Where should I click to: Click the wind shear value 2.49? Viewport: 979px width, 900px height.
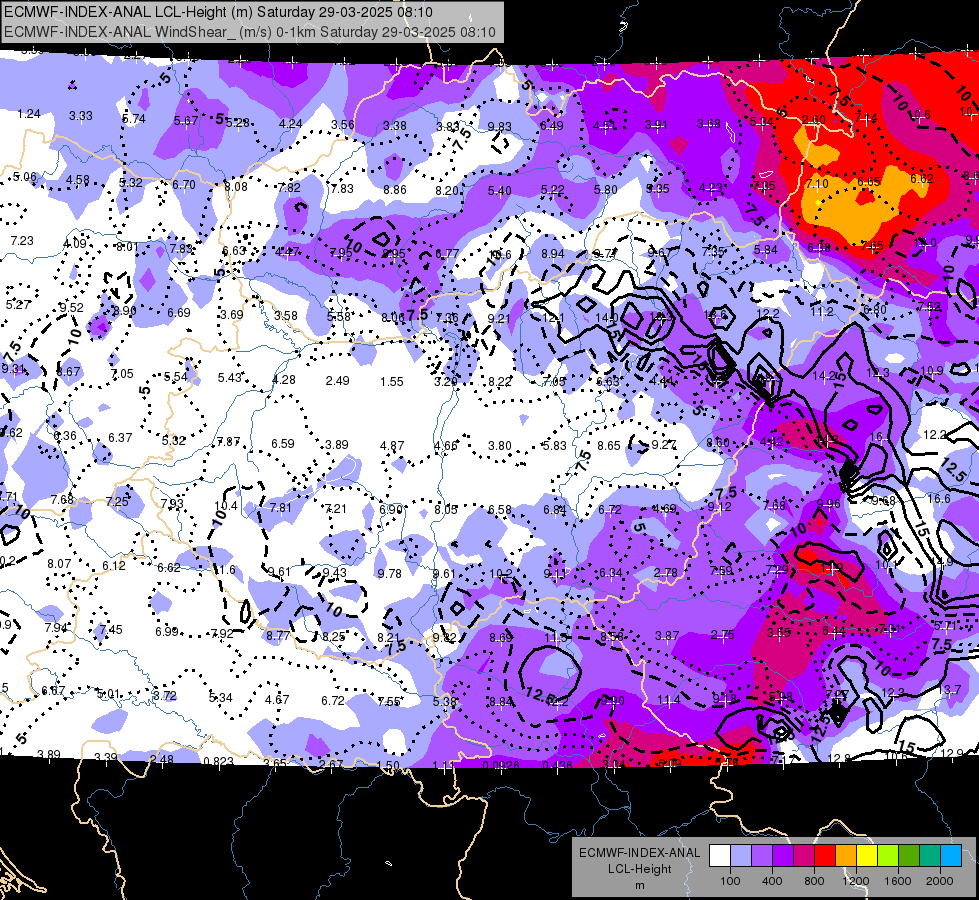[338, 381]
